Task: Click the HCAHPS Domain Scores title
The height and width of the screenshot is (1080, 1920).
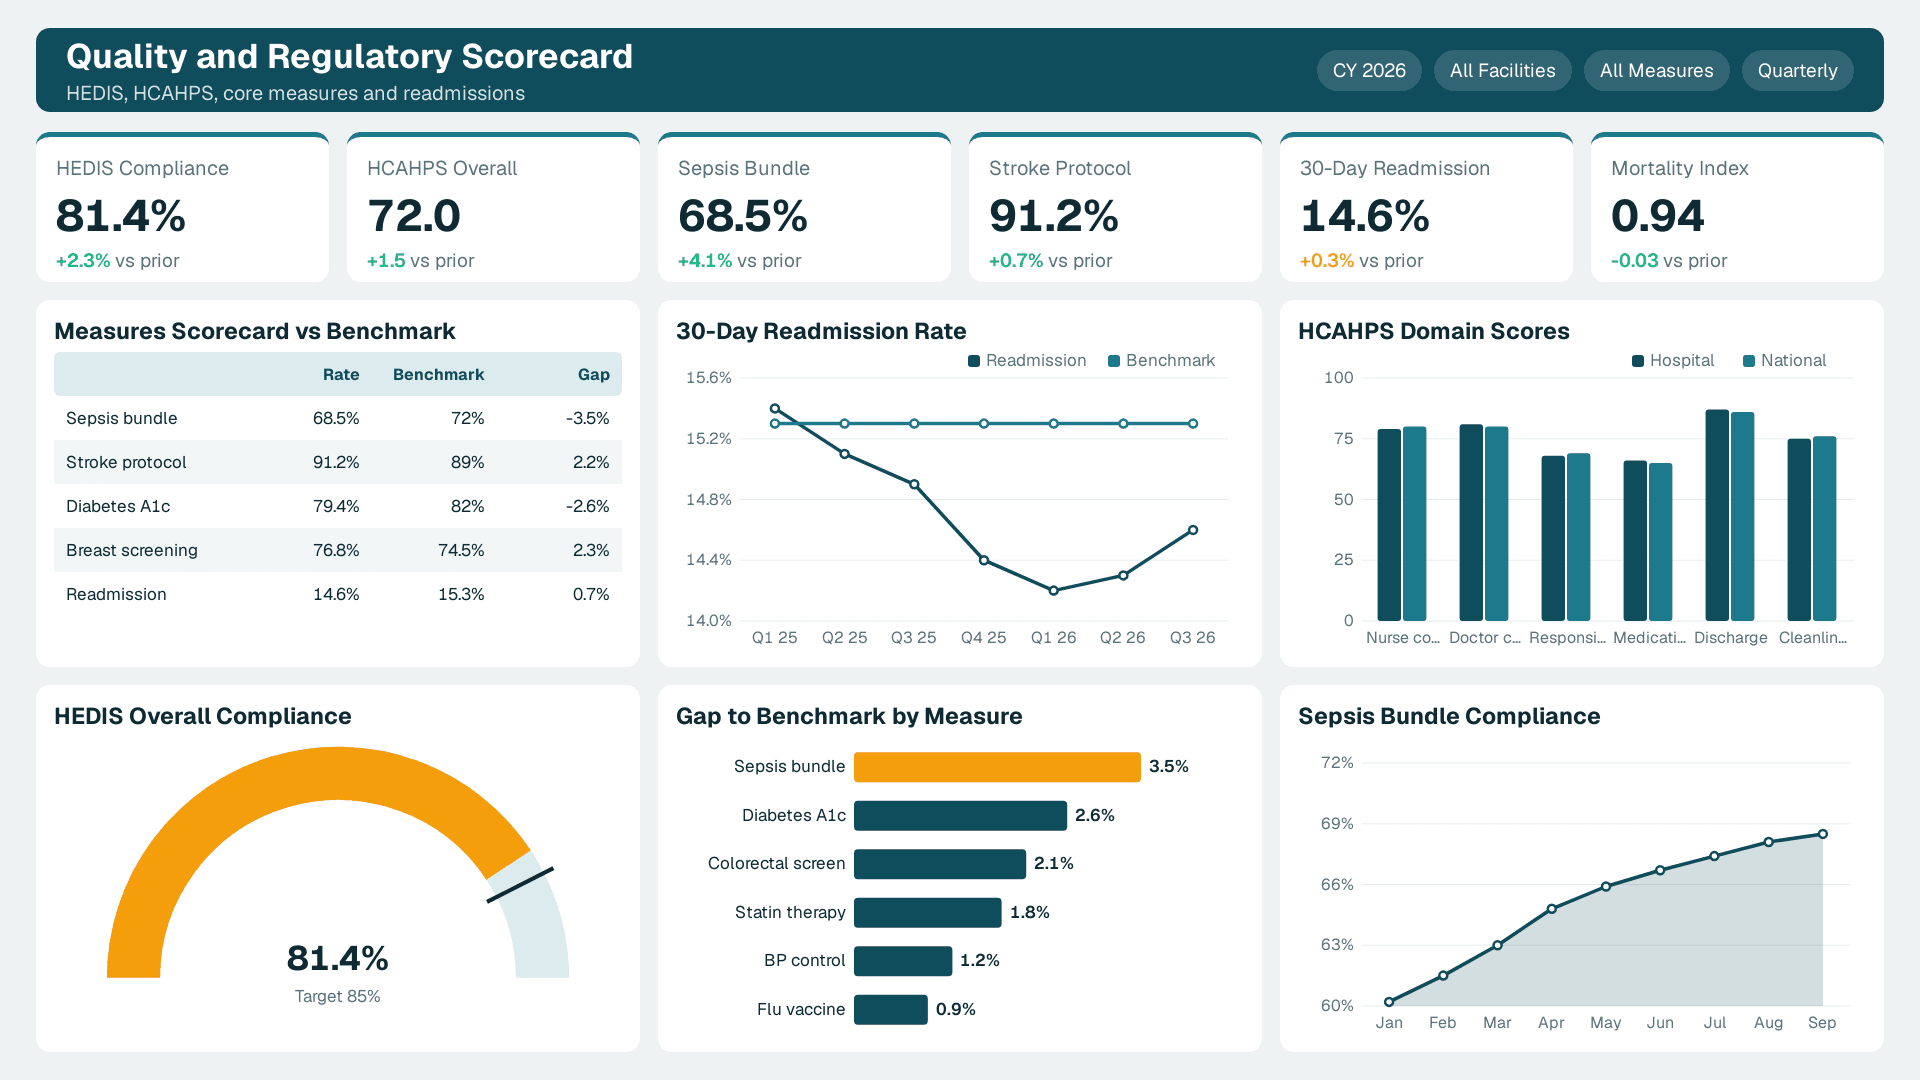Action: click(x=1434, y=331)
